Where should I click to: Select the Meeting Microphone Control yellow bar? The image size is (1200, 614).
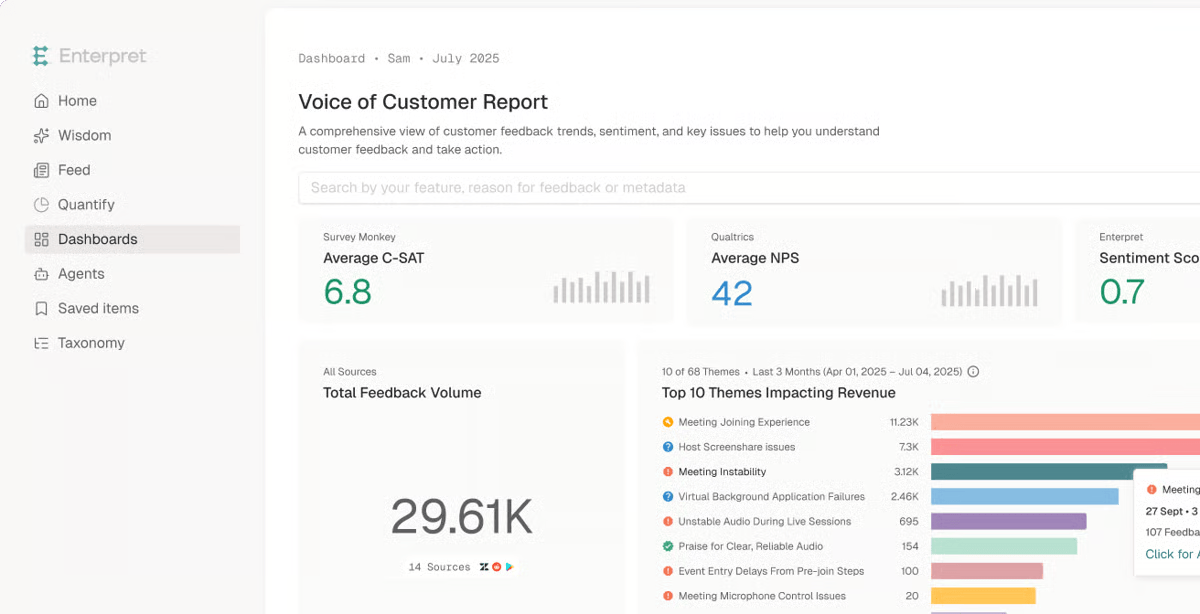[x=983, y=596]
